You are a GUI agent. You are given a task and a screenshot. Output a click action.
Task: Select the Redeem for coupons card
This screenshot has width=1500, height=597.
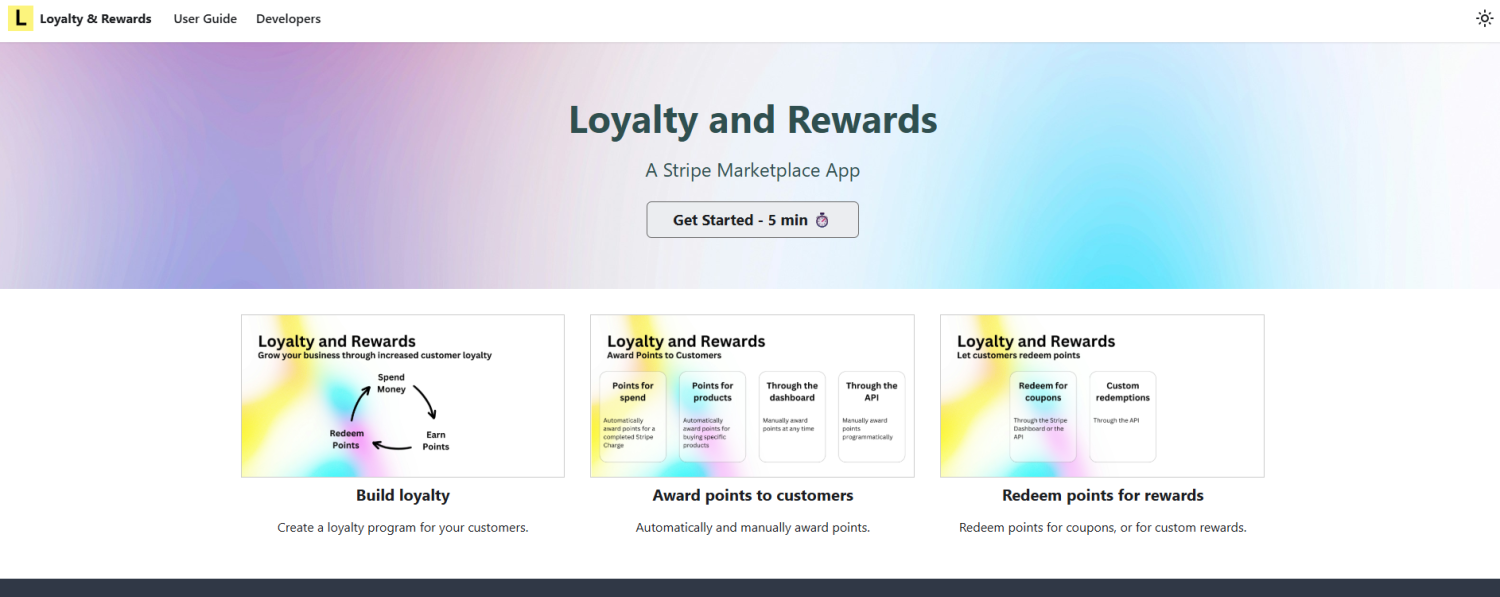click(x=1043, y=417)
